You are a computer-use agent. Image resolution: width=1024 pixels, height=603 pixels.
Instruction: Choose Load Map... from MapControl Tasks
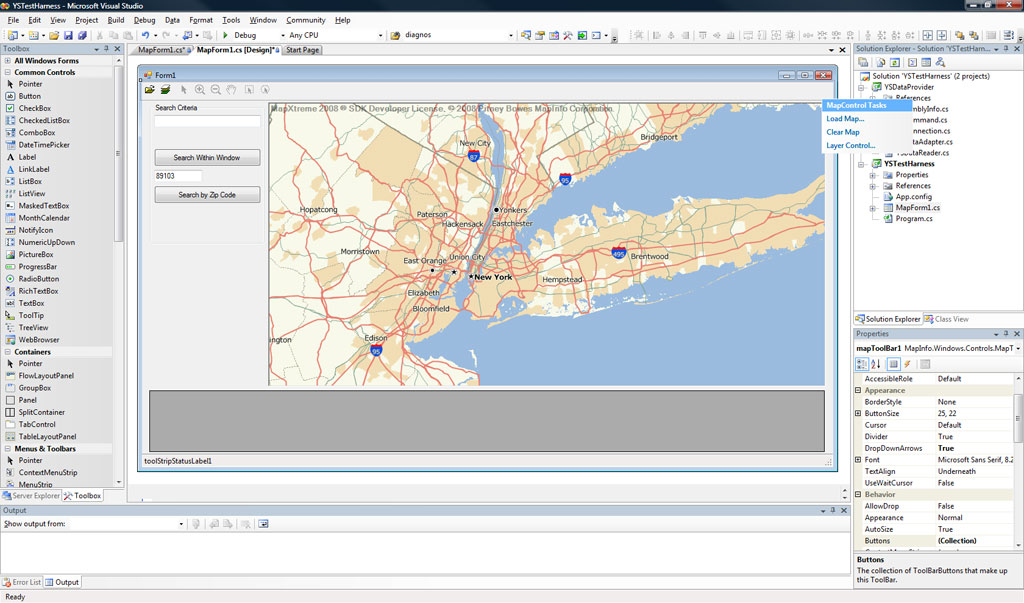point(845,119)
